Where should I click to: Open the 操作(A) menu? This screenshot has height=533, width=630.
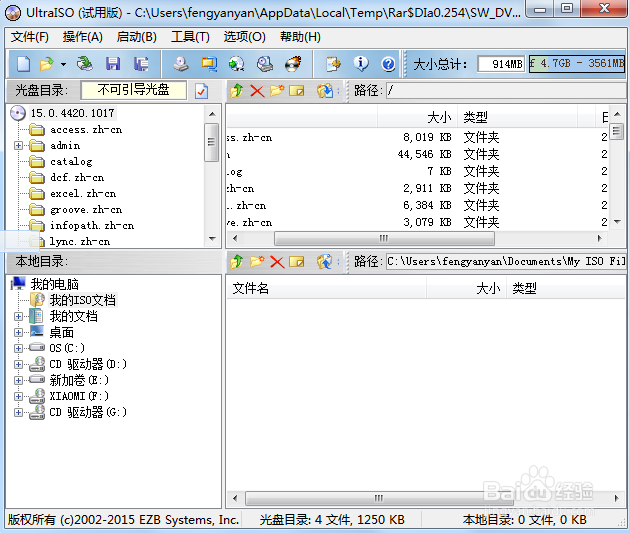coord(82,37)
